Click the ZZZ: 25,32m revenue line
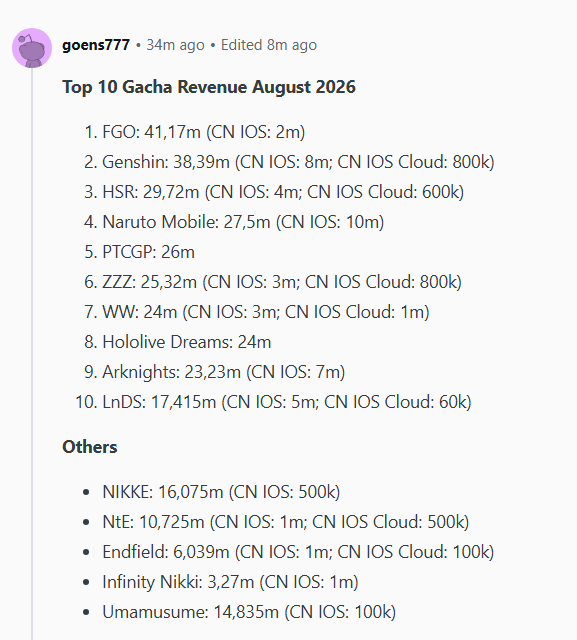 click(282, 282)
